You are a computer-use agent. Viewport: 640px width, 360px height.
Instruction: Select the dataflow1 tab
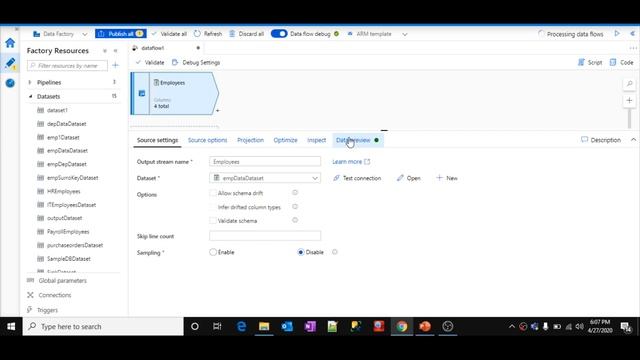(153, 48)
